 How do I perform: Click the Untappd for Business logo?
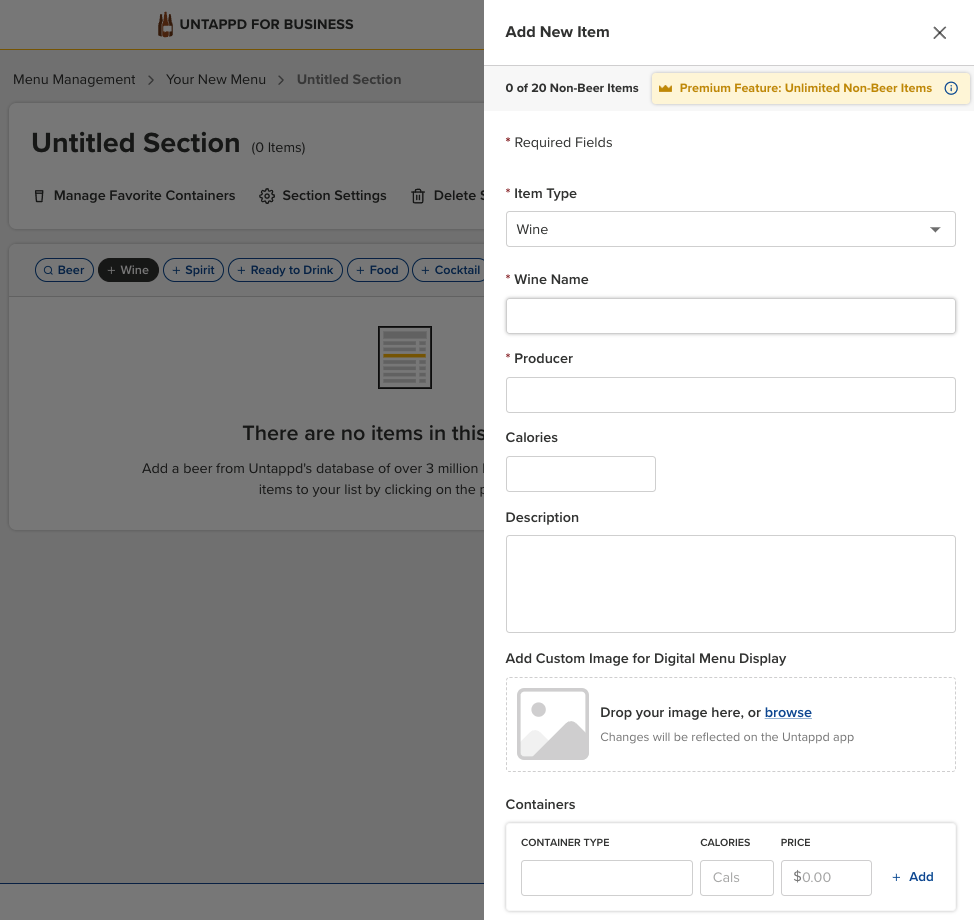tap(255, 24)
